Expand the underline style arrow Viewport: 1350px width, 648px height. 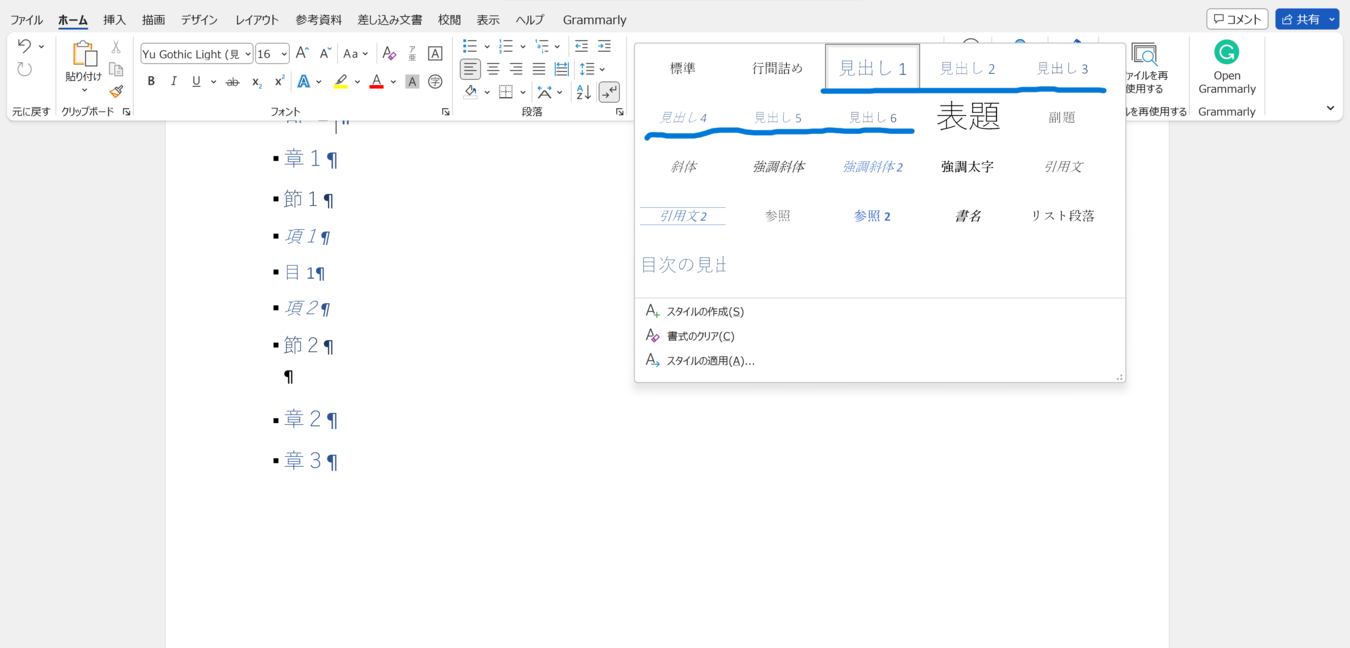(213, 82)
